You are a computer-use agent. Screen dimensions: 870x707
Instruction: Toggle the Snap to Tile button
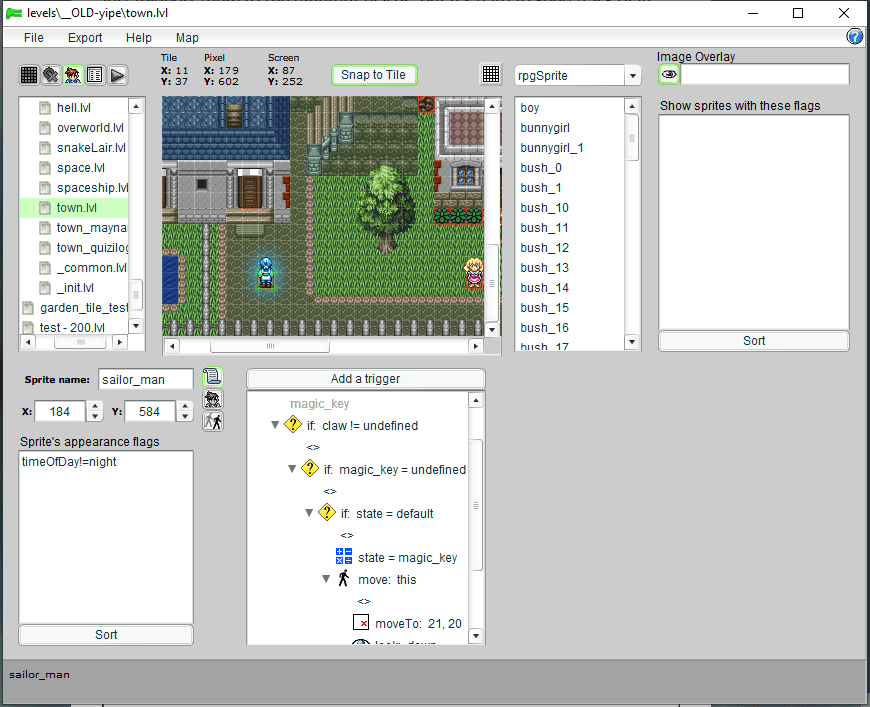click(x=373, y=75)
